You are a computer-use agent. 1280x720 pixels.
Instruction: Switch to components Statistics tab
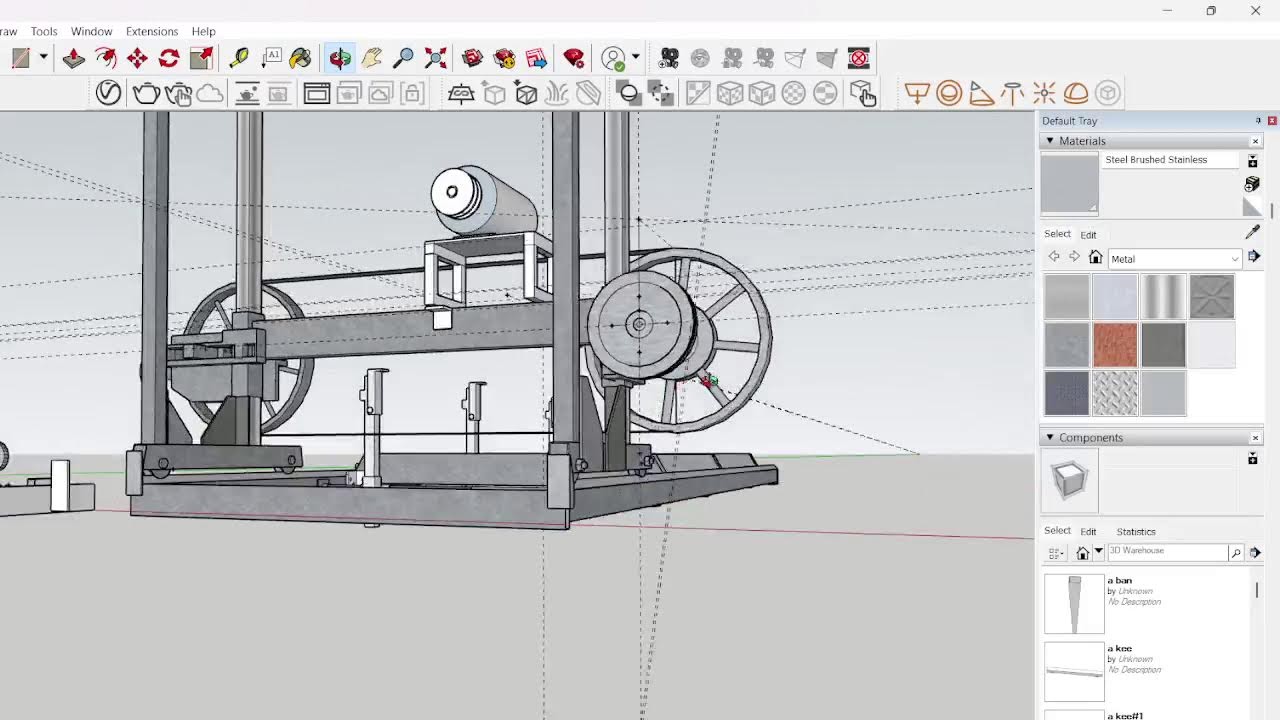1136,531
